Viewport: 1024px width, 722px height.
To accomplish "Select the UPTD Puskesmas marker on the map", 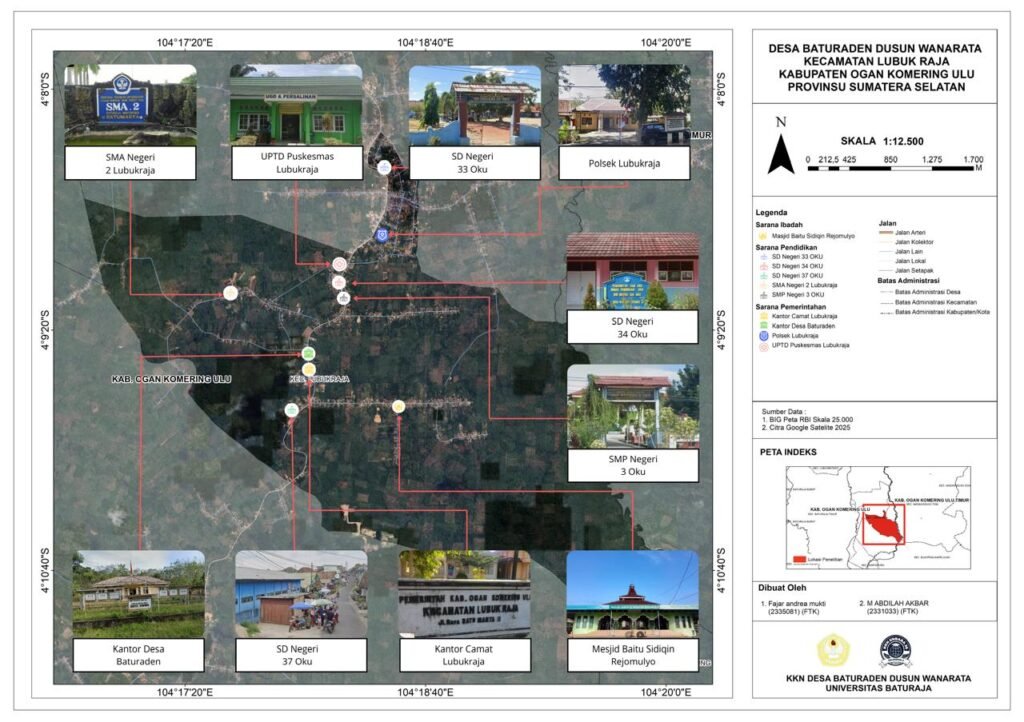I will coord(339,264).
